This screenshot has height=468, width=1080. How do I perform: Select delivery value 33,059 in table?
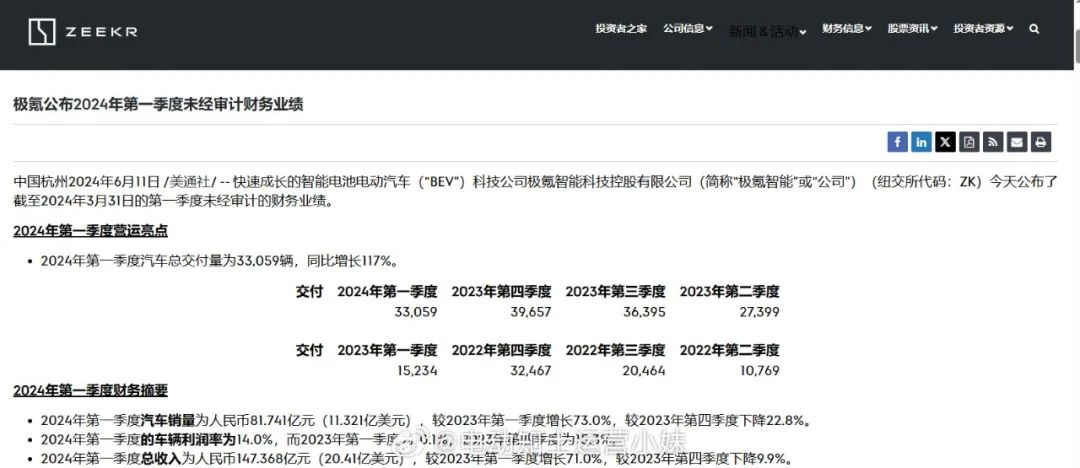pyautogui.click(x=416, y=312)
